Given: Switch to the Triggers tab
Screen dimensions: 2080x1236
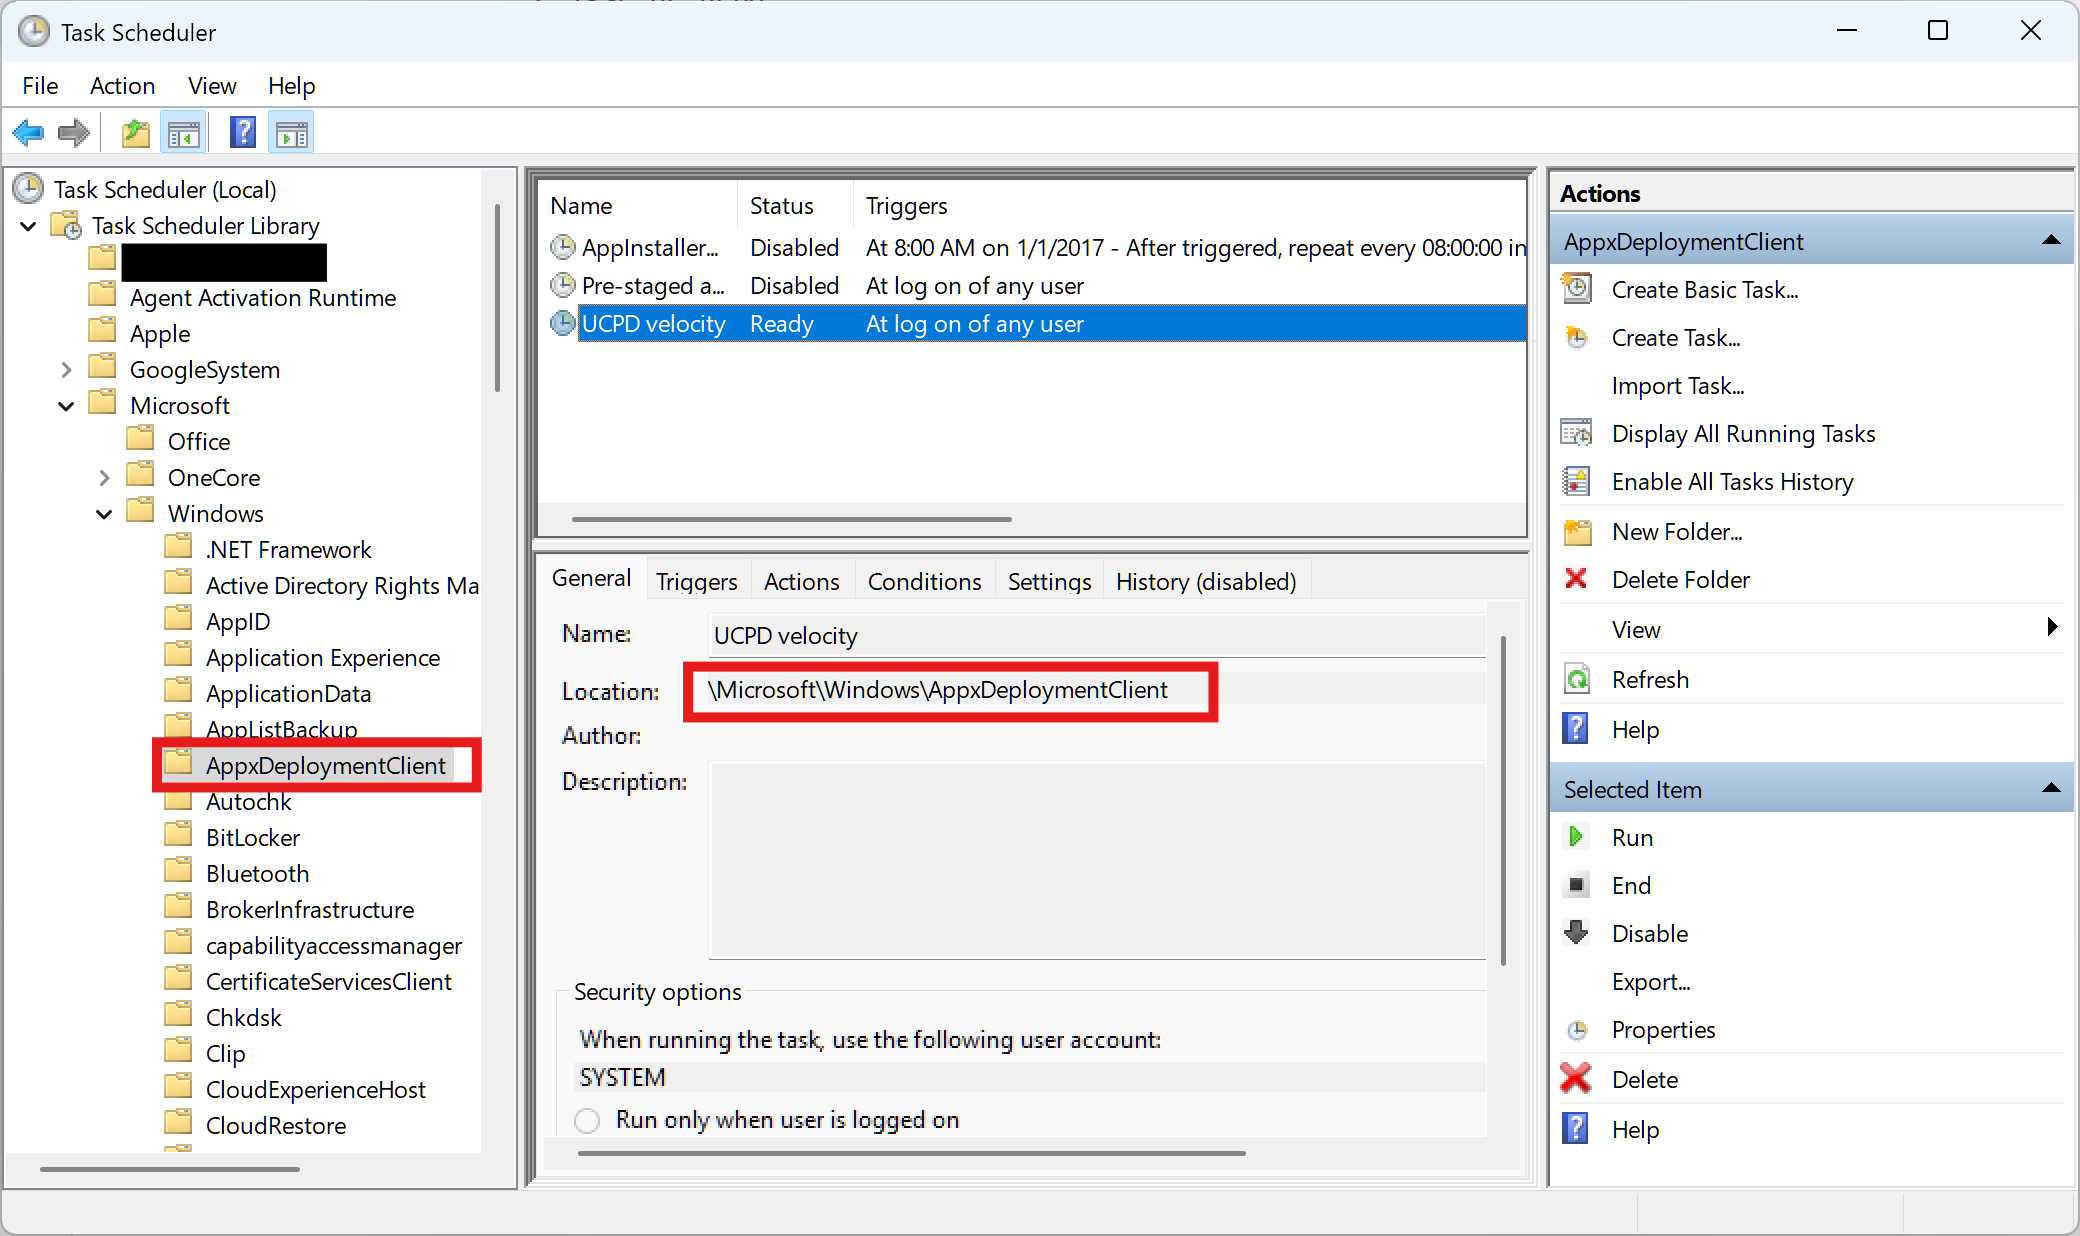Looking at the screenshot, I should tap(696, 582).
